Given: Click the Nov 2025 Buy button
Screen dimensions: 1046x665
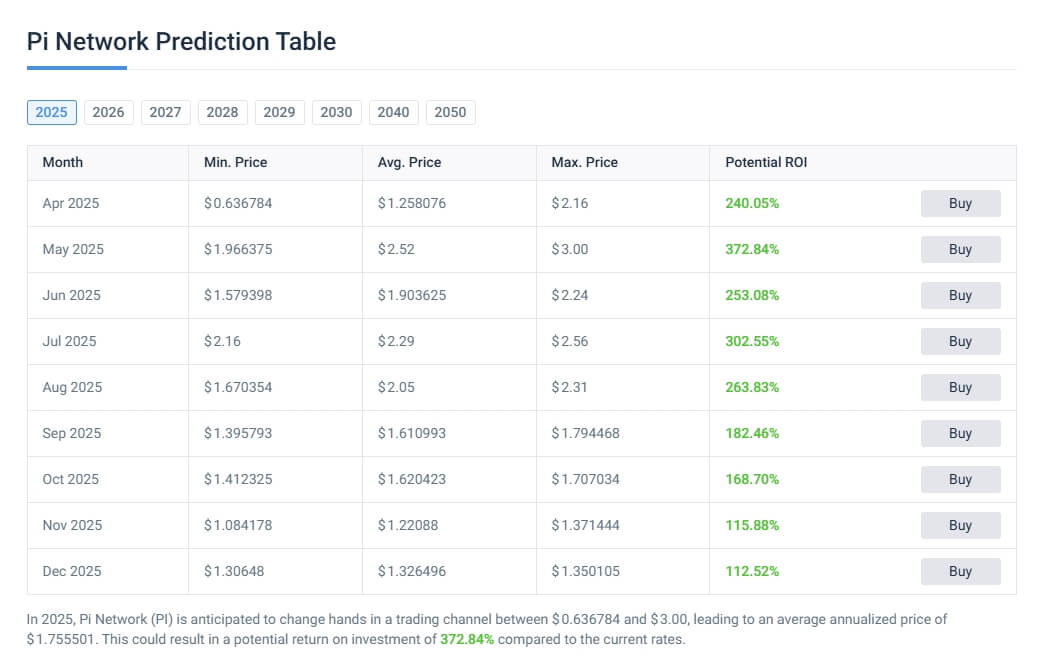Looking at the screenshot, I should (x=960, y=525).
